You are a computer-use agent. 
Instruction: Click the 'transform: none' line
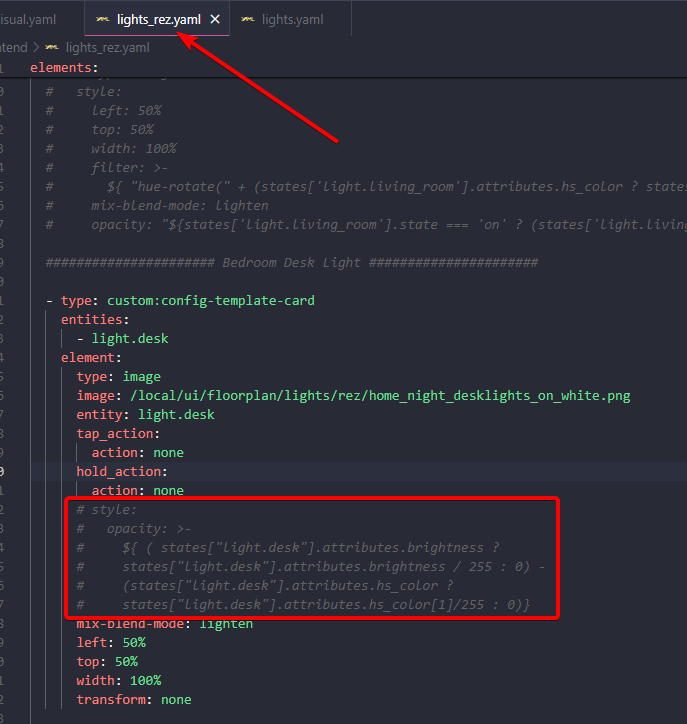(133, 699)
